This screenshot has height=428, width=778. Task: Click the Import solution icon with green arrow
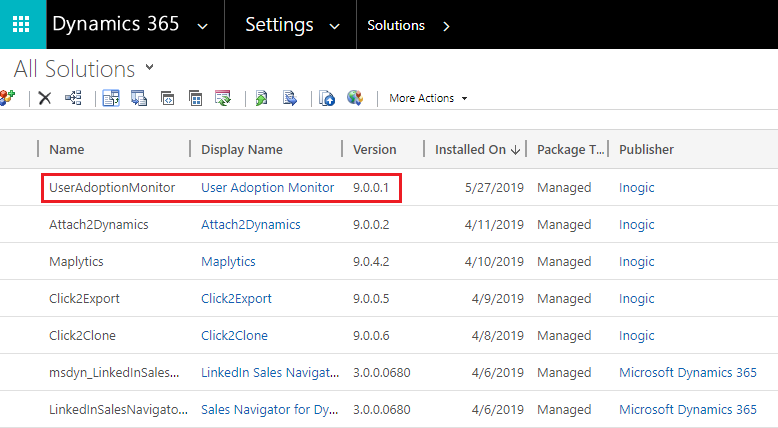point(261,98)
